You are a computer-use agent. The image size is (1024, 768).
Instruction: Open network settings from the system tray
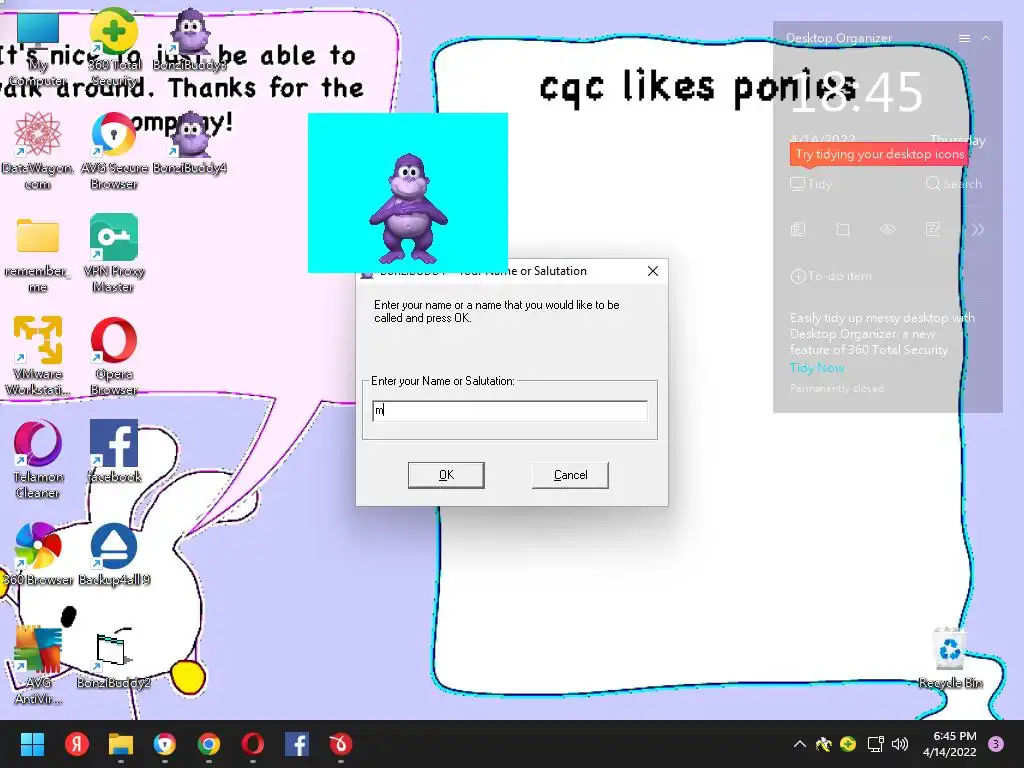coord(875,744)
